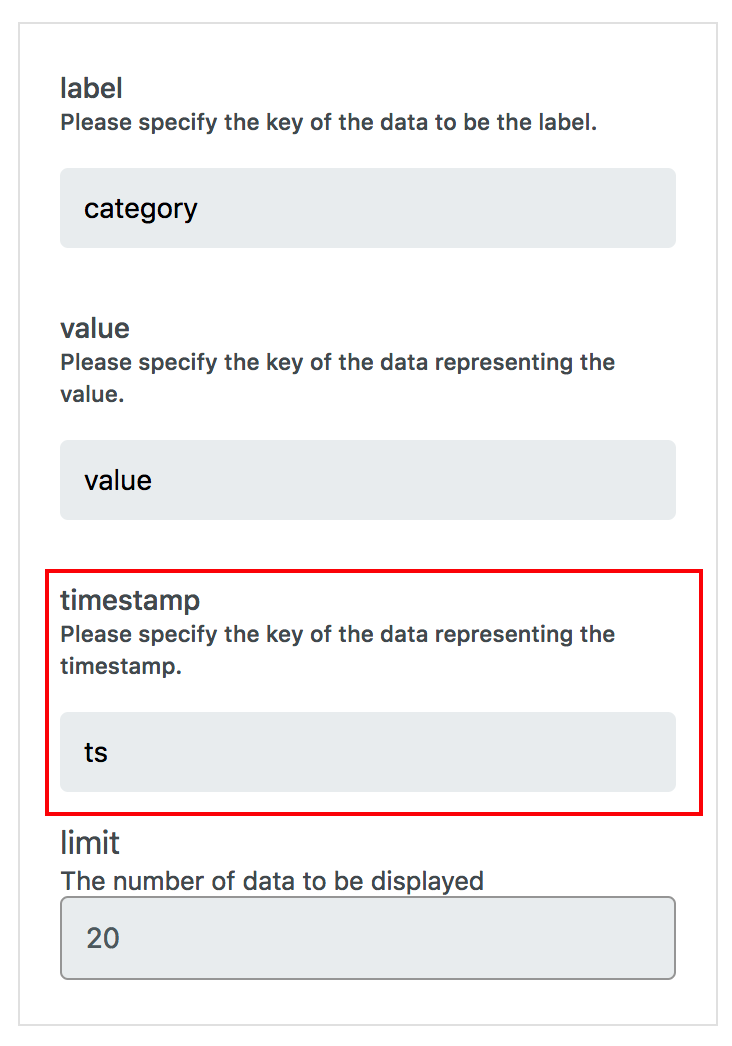Viewport: 732px width, 1046px height.
Task: Click the text 'ts' in timestamp field
Action: pyautogui.click(x=96, y=752)
